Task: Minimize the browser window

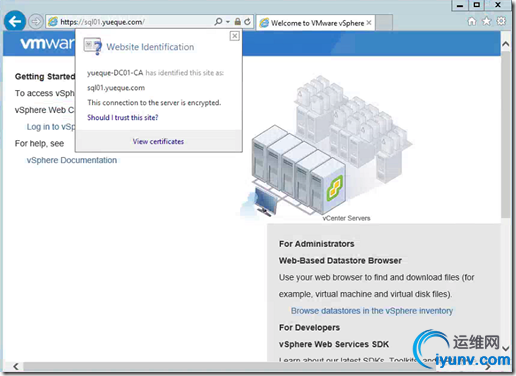Action: [x=460, y=5]
